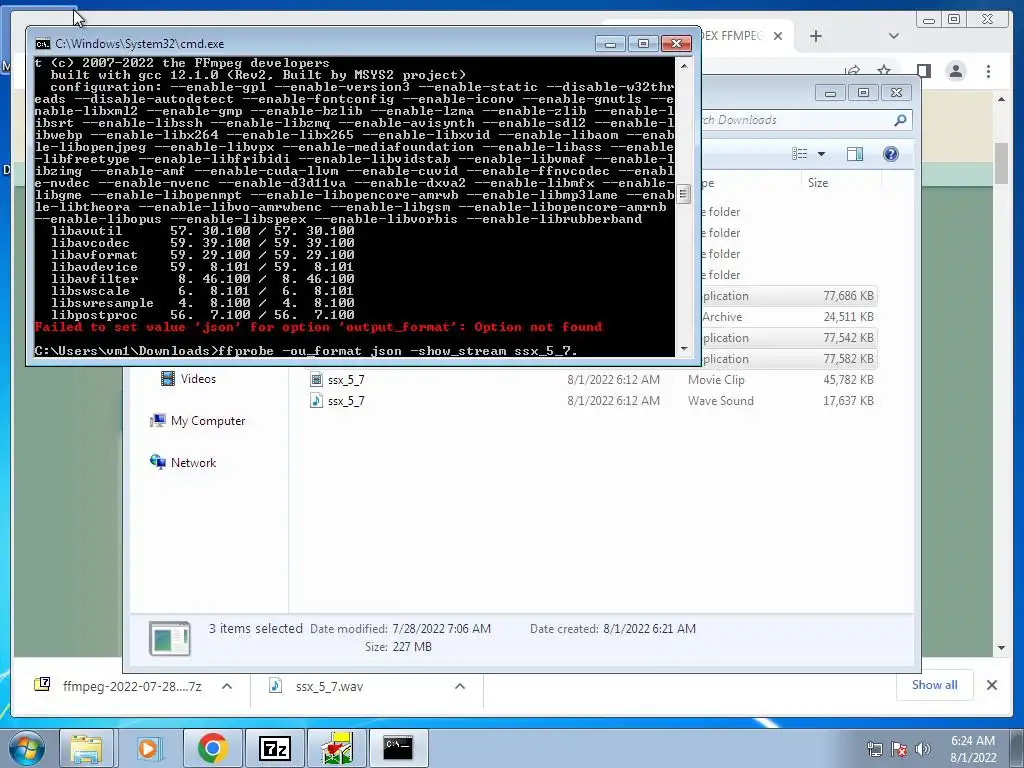
Task: Open the view options dropdown arrow in Explorer
Action: pos(822,154)
